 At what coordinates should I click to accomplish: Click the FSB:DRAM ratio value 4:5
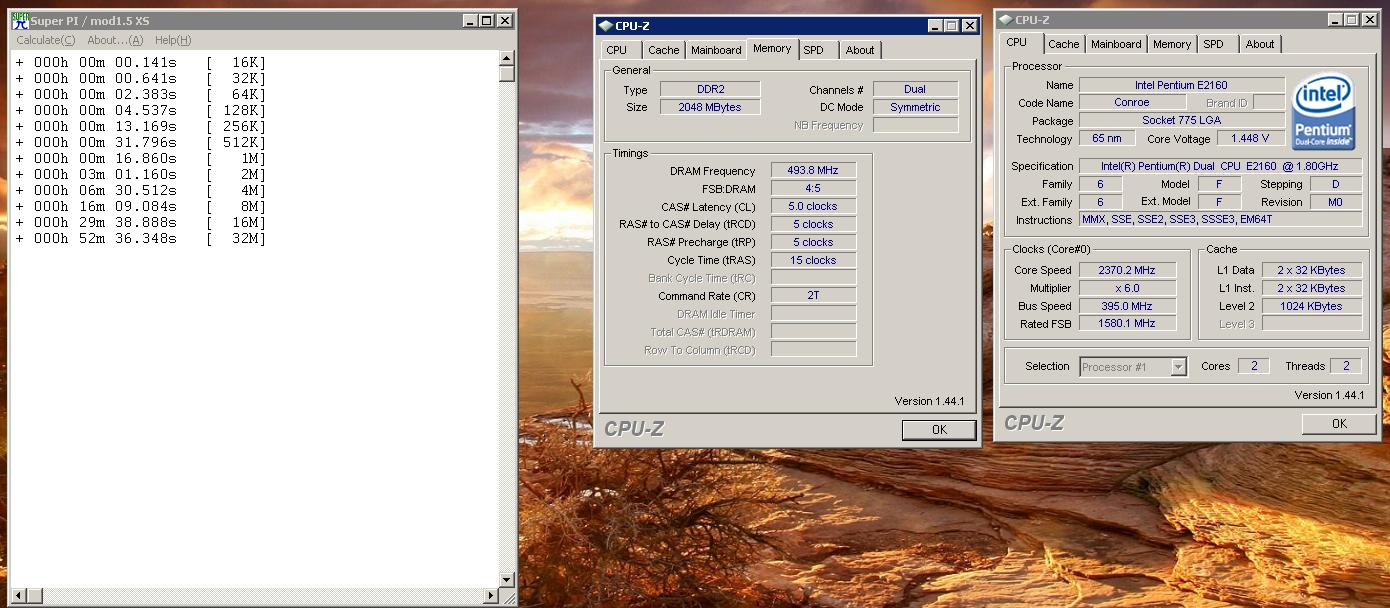pyautogui.click(x=813, y=189)
